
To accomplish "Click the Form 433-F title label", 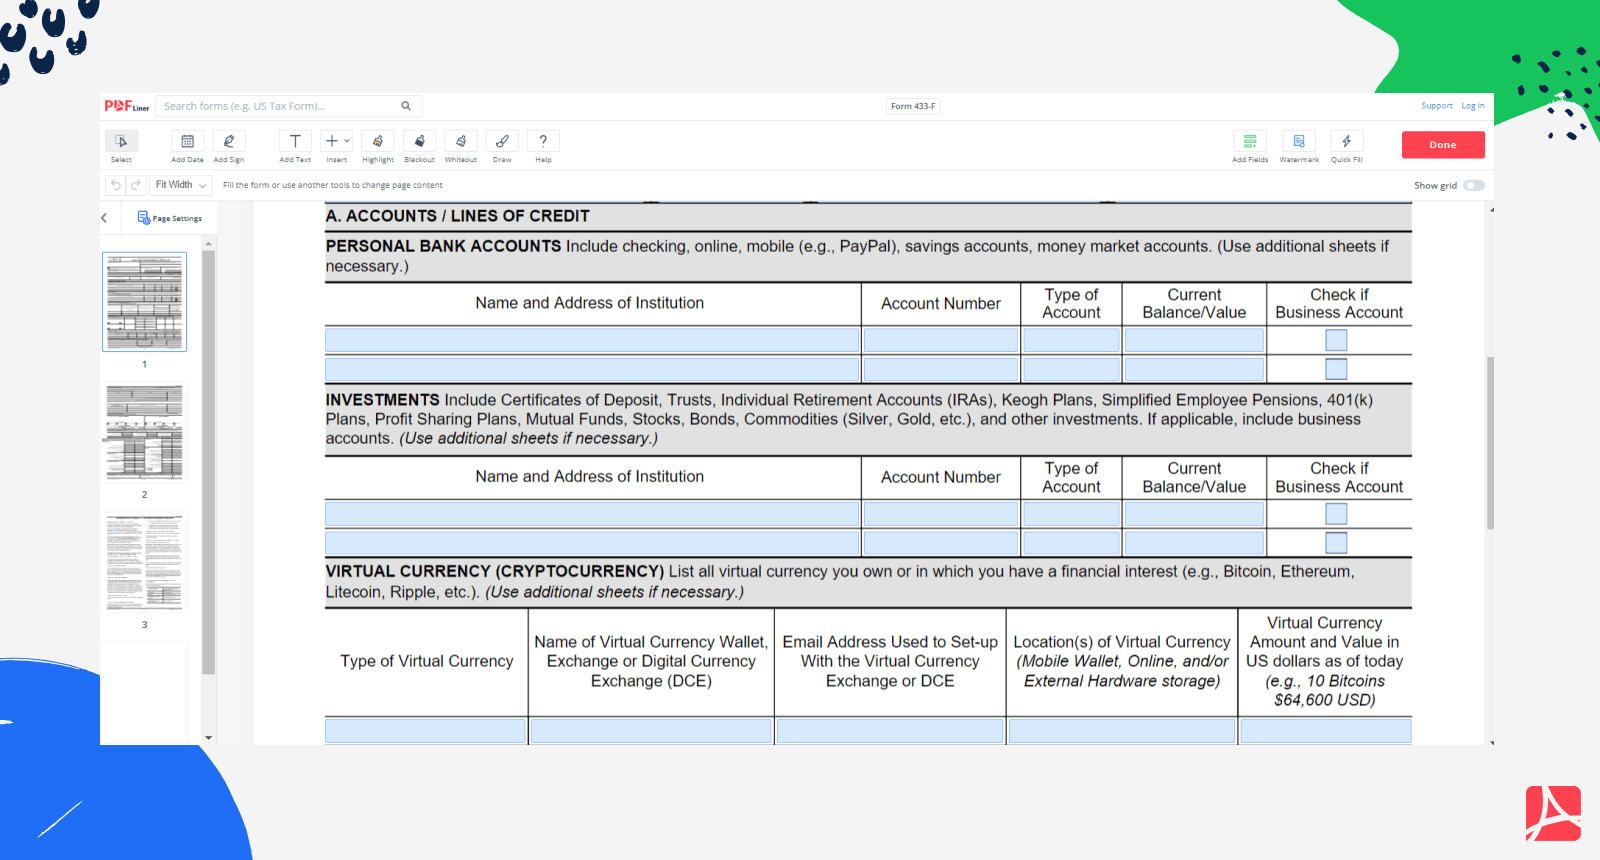I will tap(913, 106).
